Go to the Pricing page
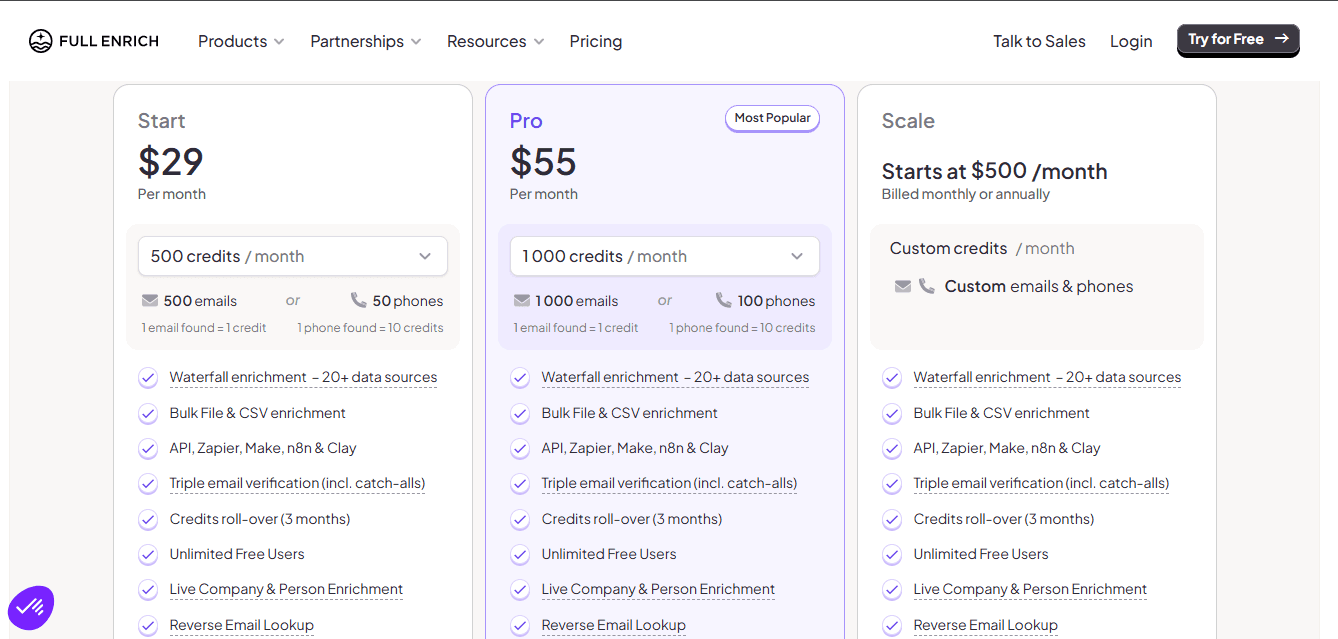Image resolution: width=1338 pixels, height=639 pixels. click(x=596, y=41)
